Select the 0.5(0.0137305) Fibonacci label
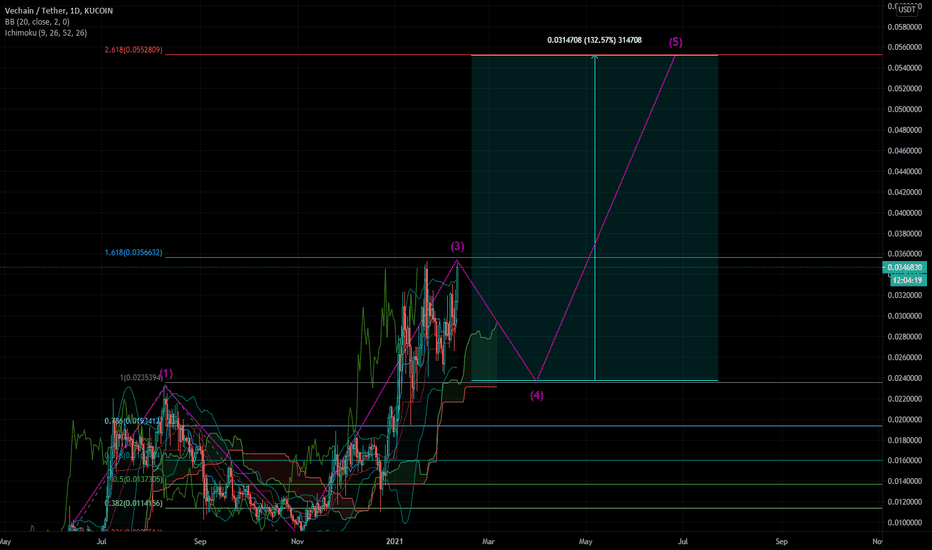 [137, 479]
